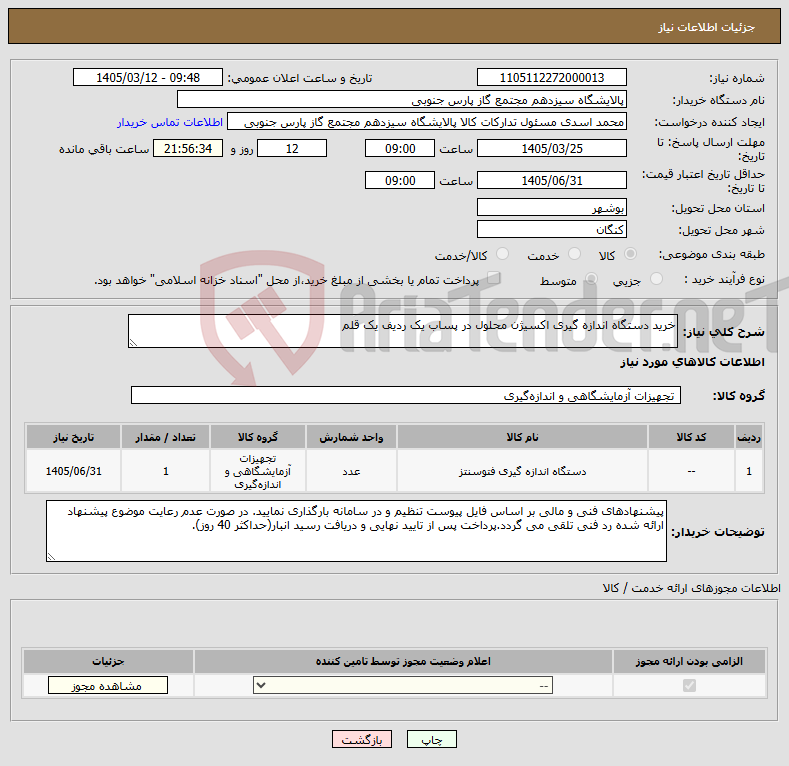Select the خدمت radio button

574,254
